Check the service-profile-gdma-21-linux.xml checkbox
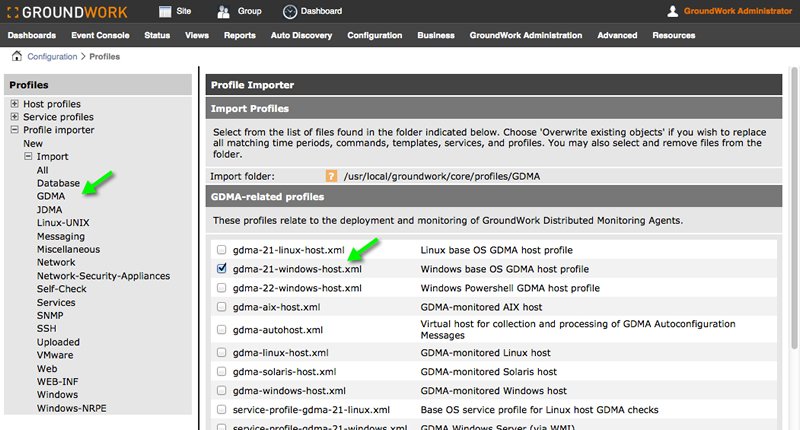The height and width of the screenshot is (430, 800). click(221, 409)
